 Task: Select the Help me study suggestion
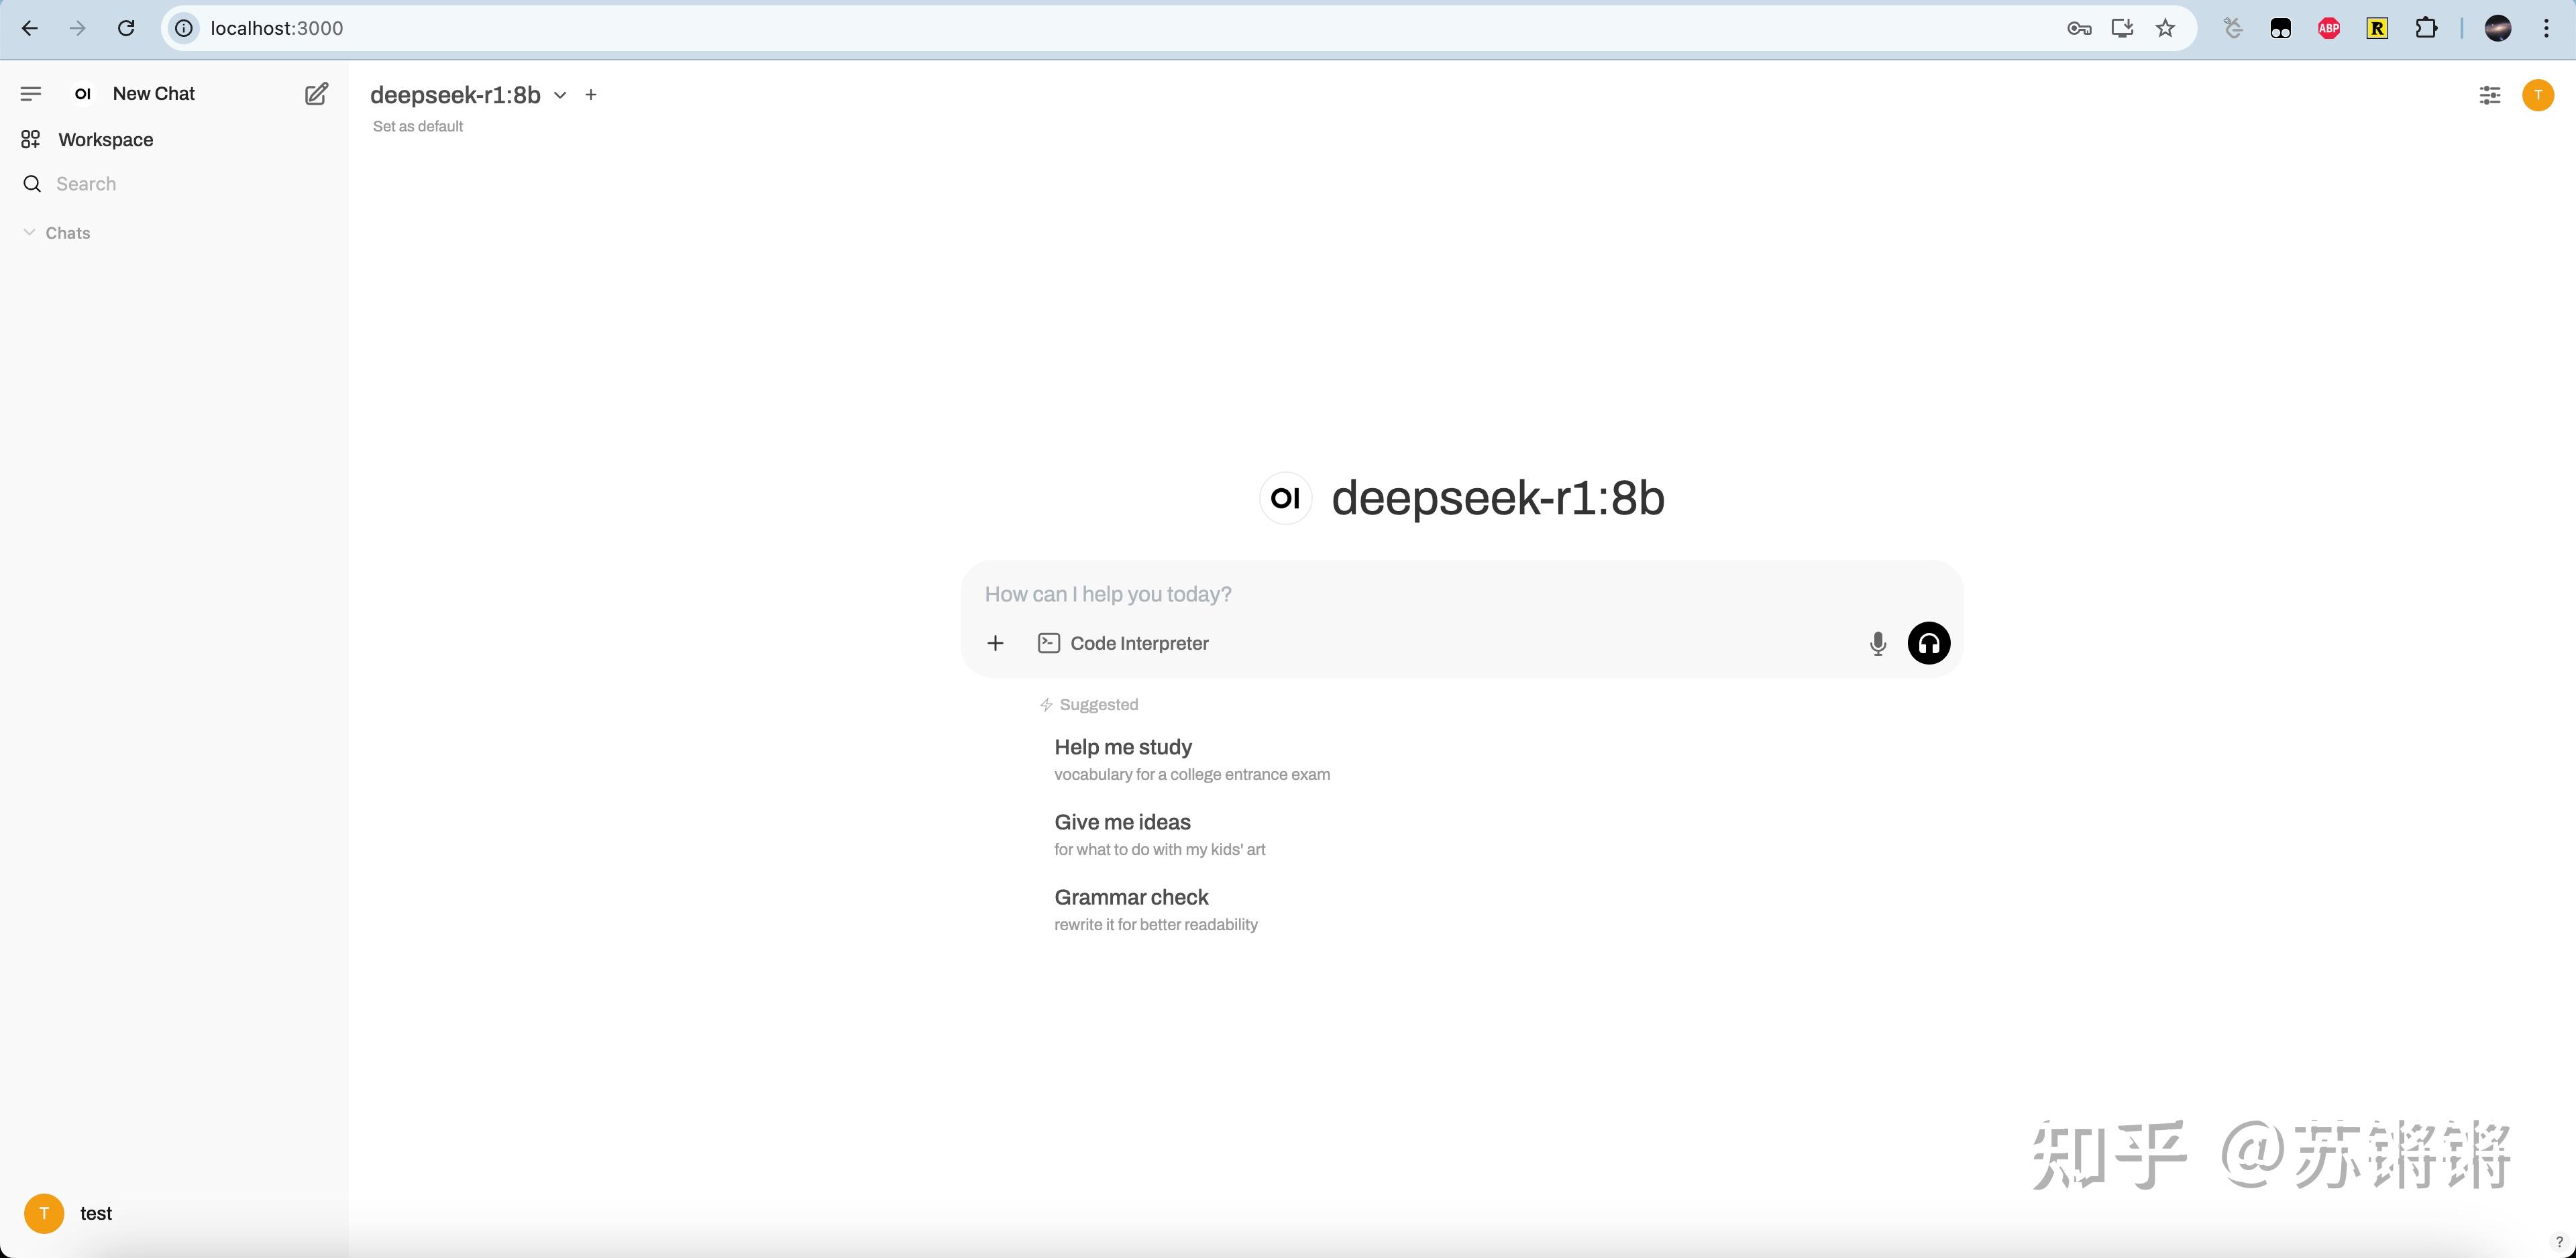[1122, 747]
